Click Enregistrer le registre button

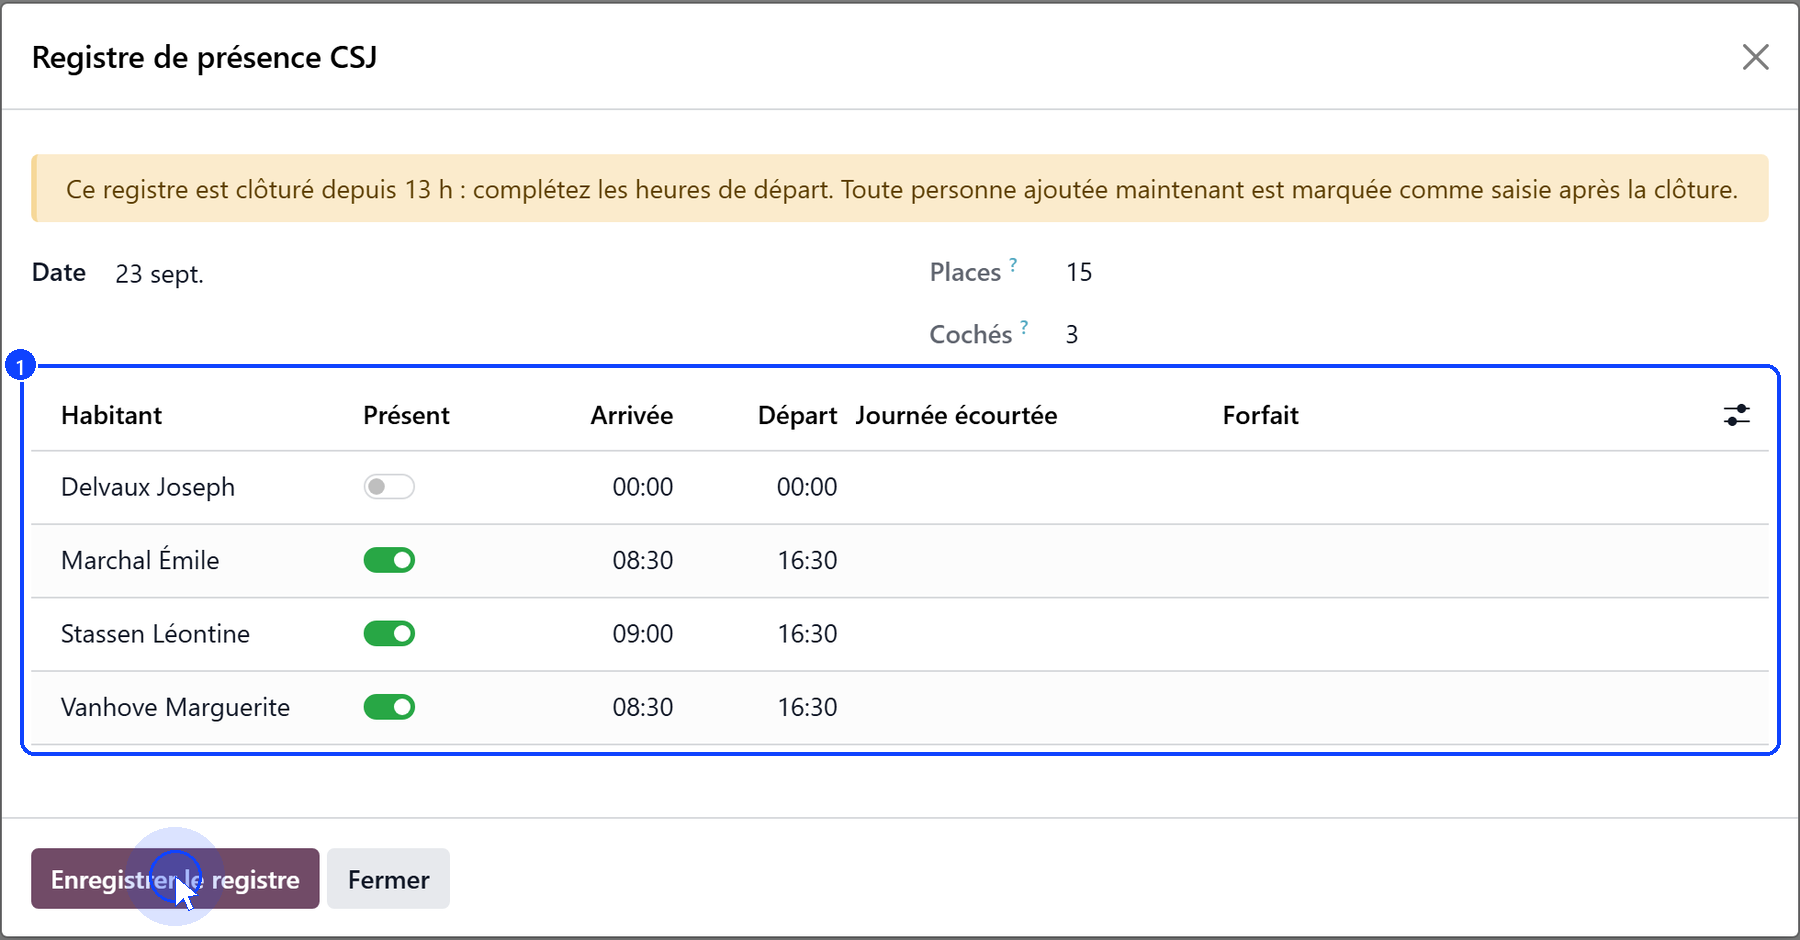(175, 879)
